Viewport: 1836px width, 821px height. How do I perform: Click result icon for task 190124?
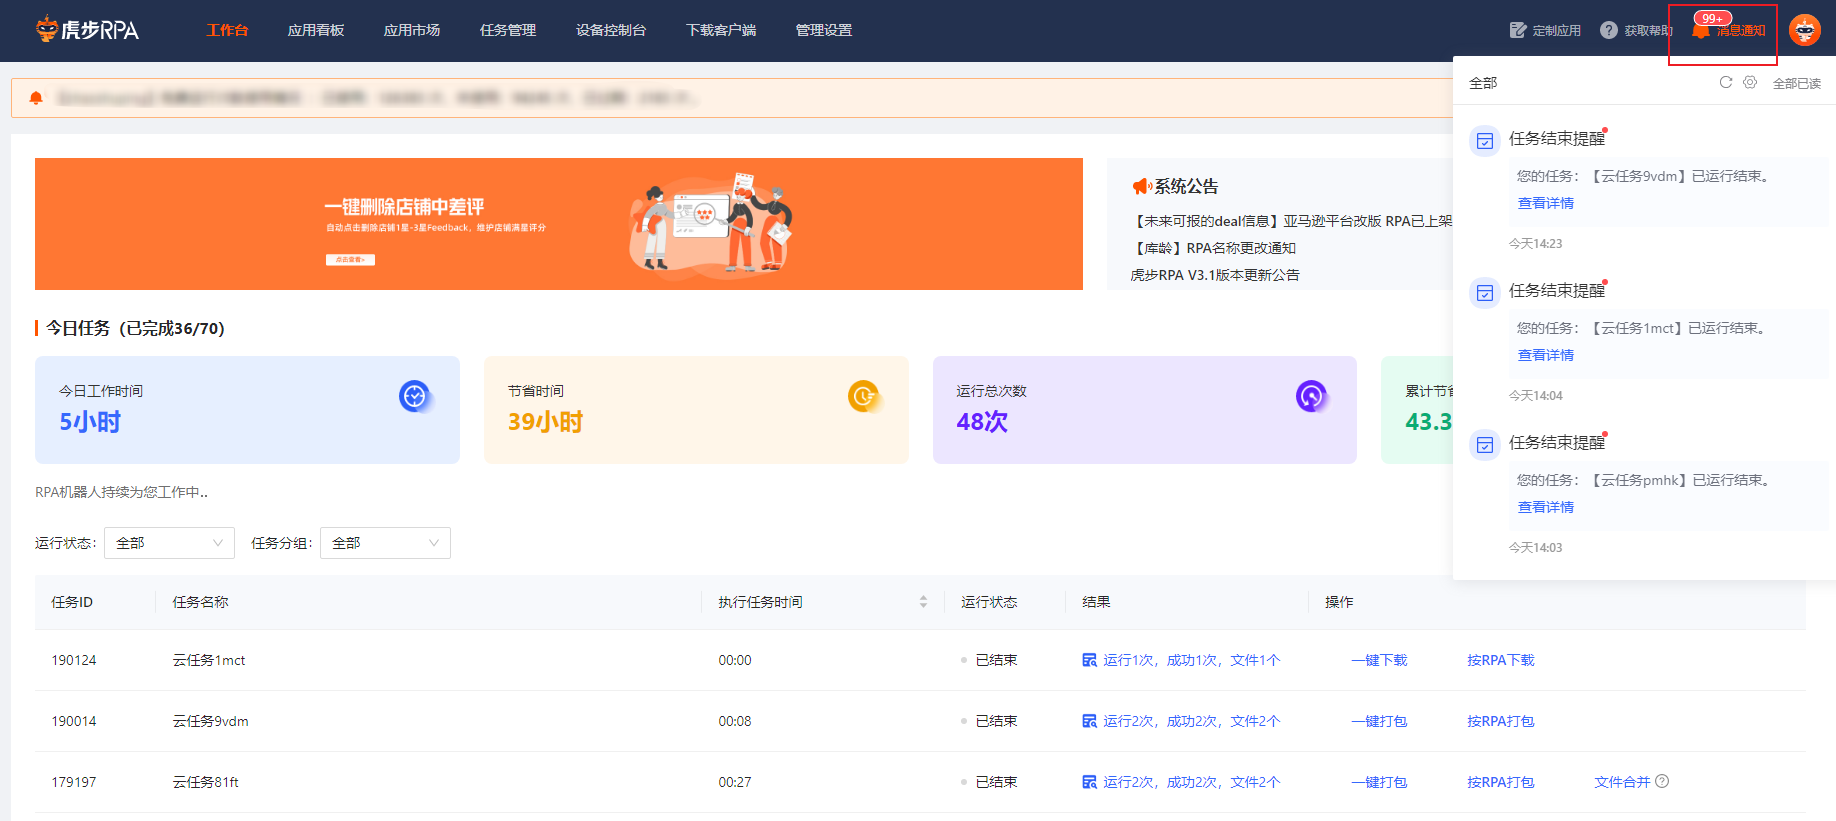(1090, 660)
